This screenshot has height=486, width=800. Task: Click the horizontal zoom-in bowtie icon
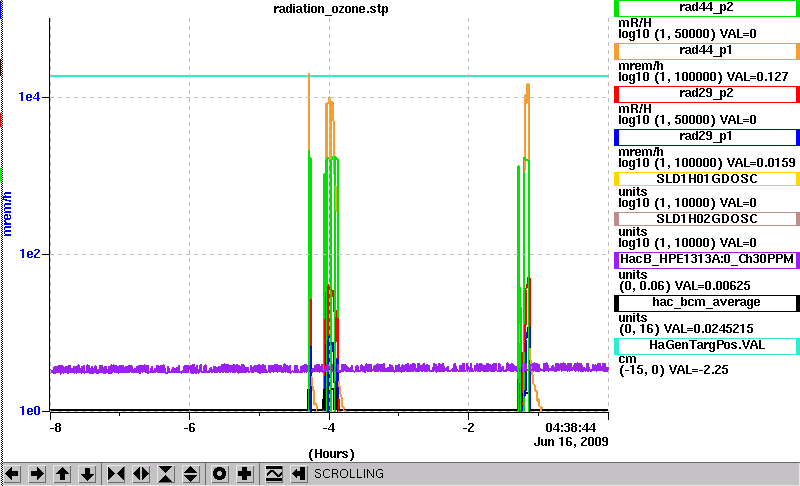(116, 474)
